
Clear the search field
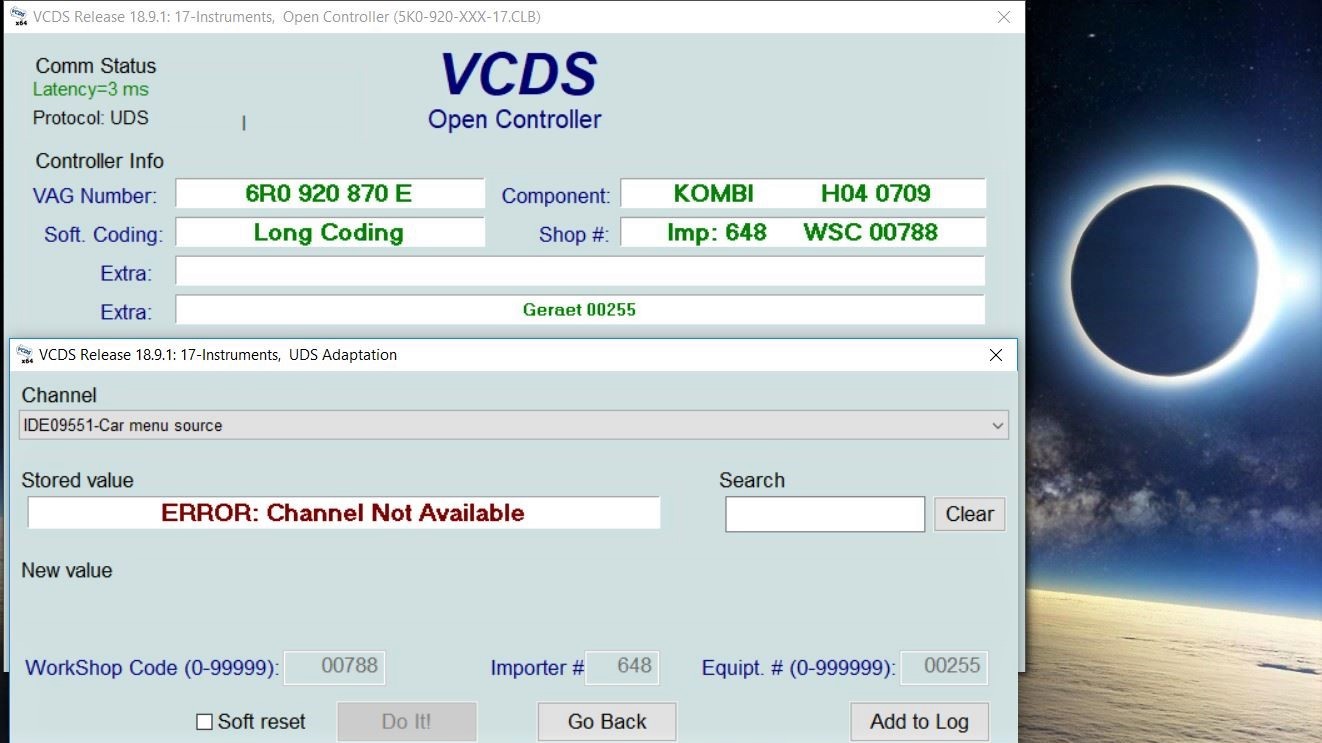[969, 514]
